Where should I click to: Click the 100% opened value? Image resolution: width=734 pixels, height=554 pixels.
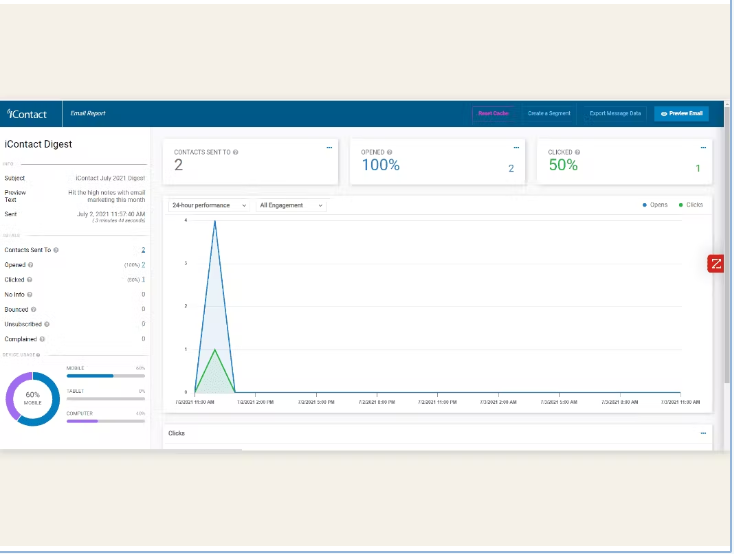(381, 165)
